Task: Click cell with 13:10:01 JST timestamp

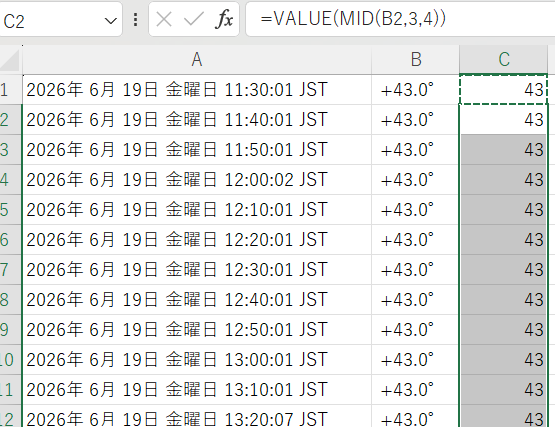Action: pos(197,390)
